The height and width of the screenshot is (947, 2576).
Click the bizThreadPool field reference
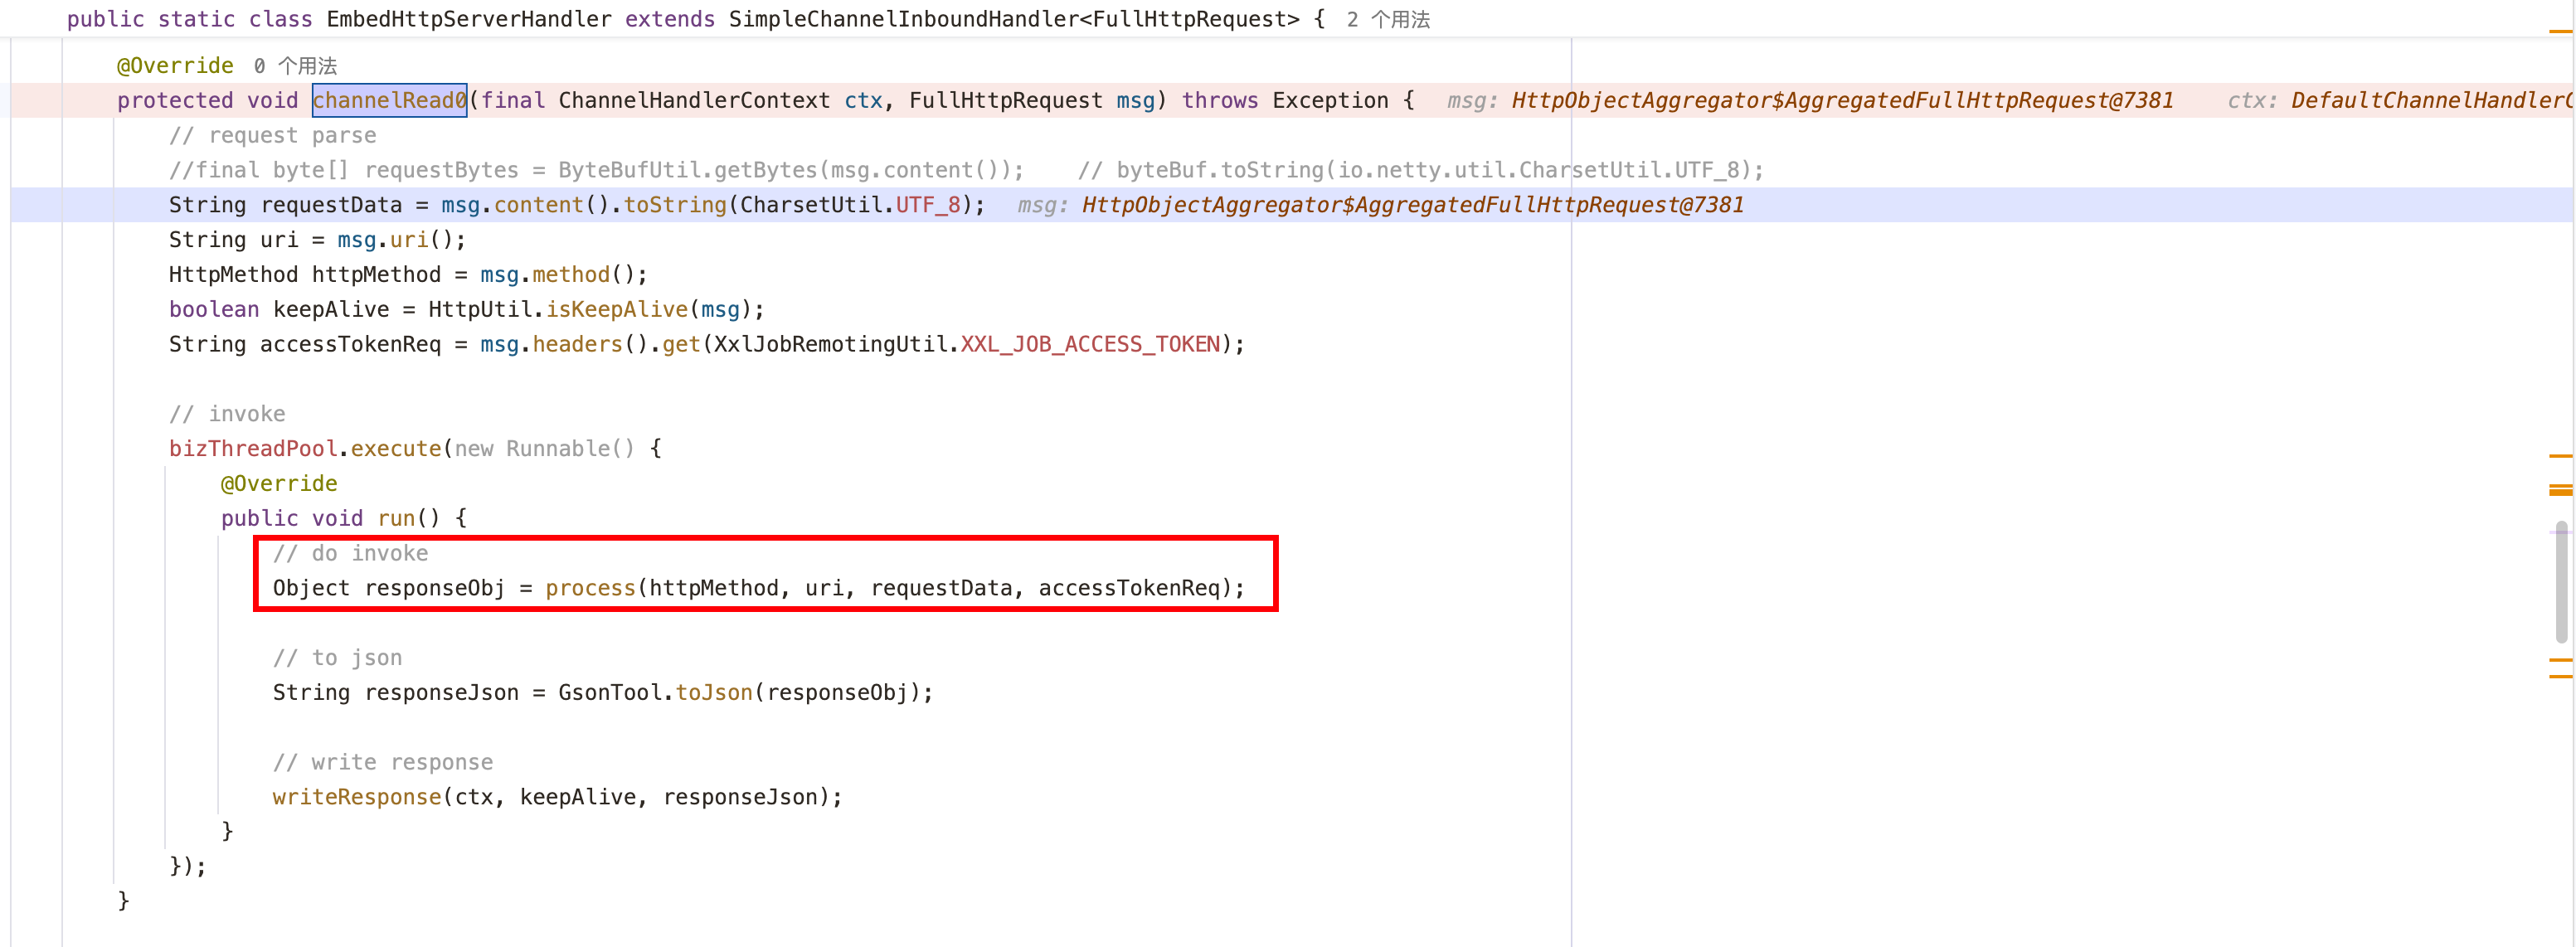click(253, 448)
